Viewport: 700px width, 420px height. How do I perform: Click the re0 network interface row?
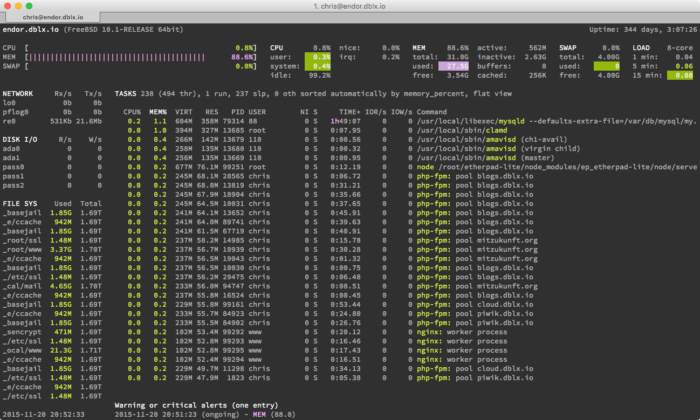click(x=9, y=120)
